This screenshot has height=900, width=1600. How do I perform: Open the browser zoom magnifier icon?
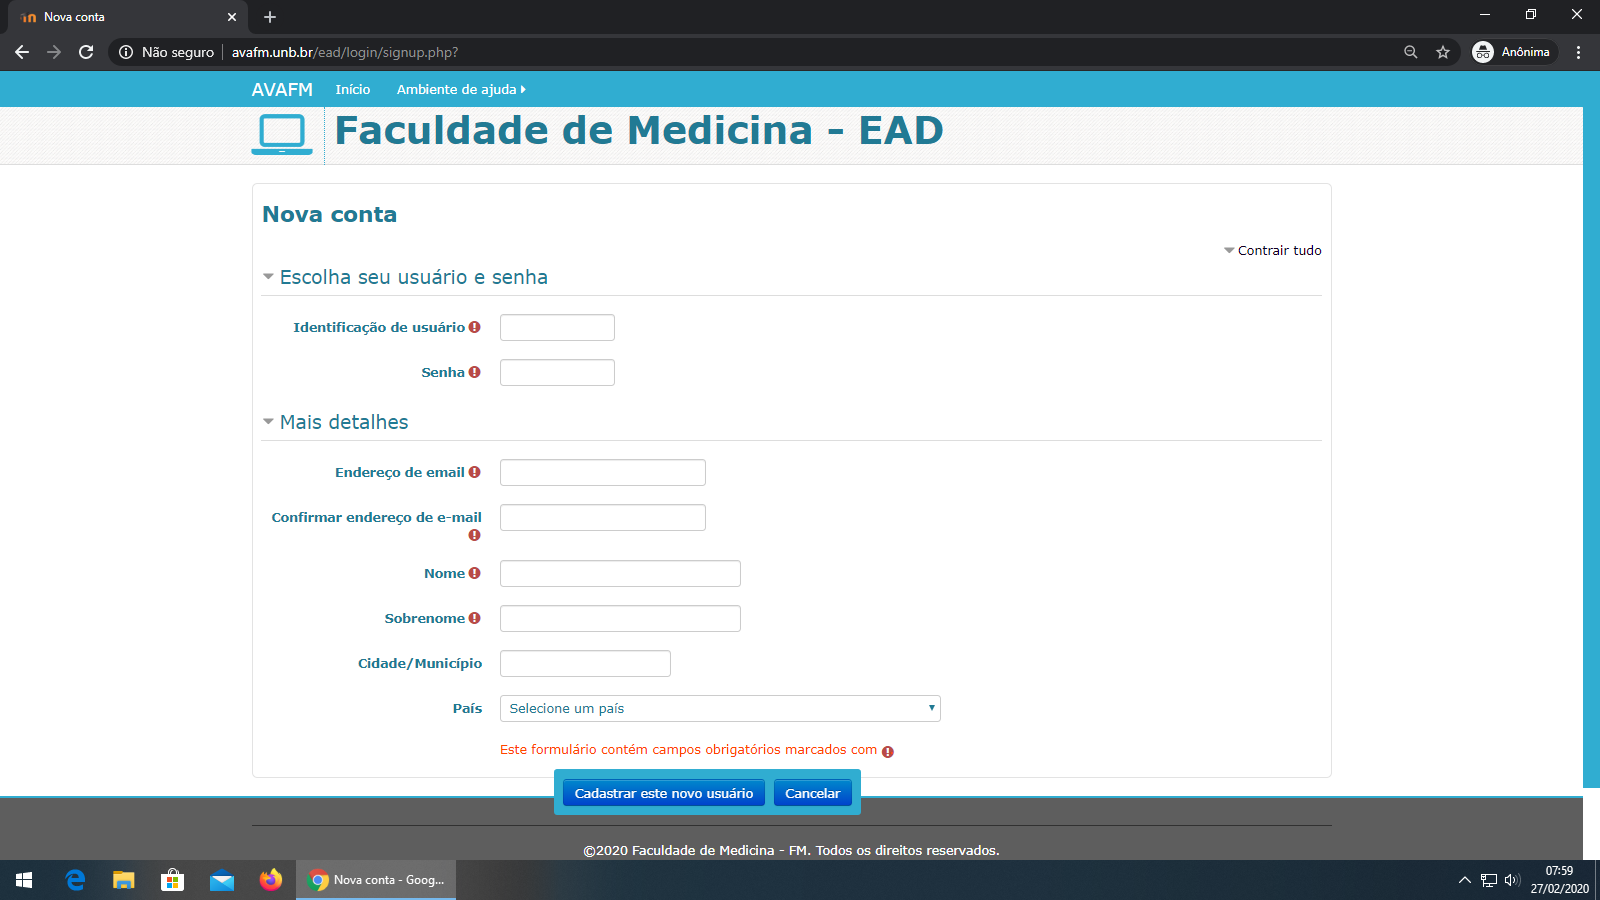1411,52
